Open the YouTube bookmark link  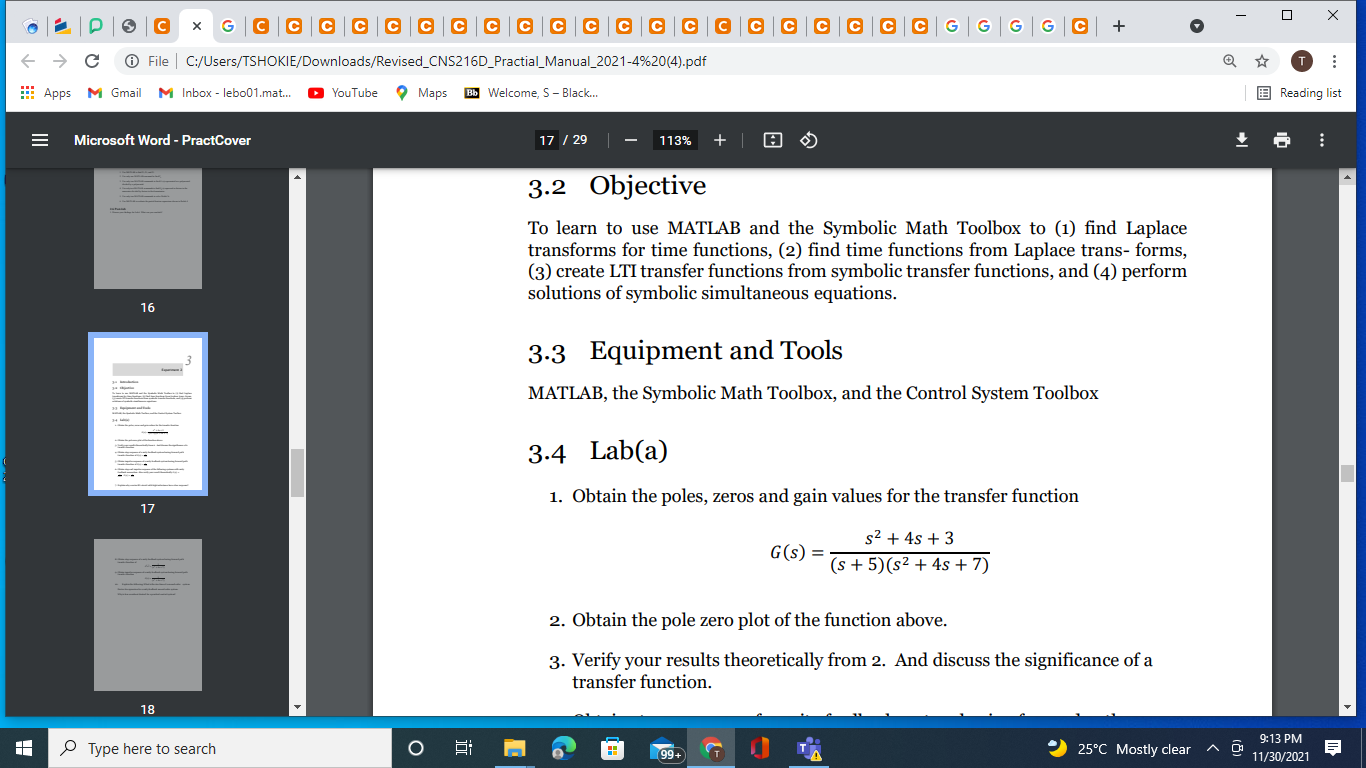tap(345, 92)
